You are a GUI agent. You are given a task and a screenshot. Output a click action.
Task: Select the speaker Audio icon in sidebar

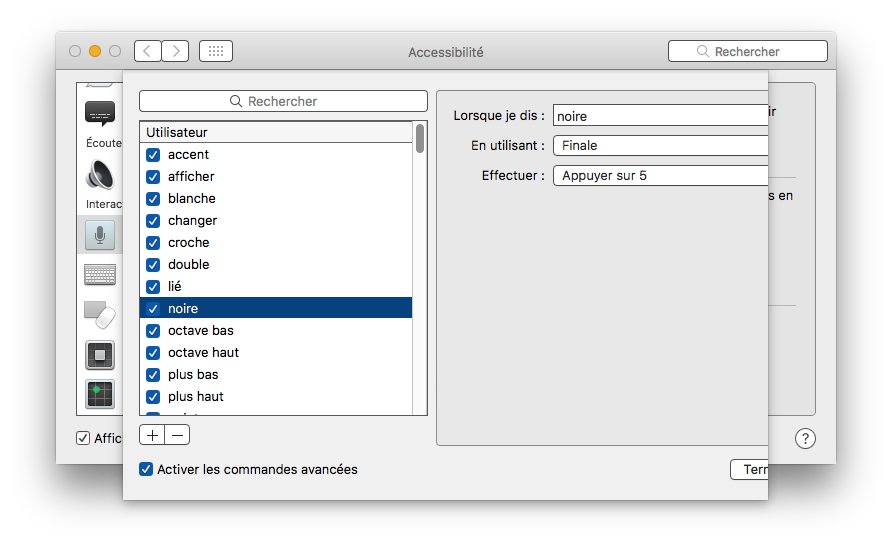coord(99,174)
